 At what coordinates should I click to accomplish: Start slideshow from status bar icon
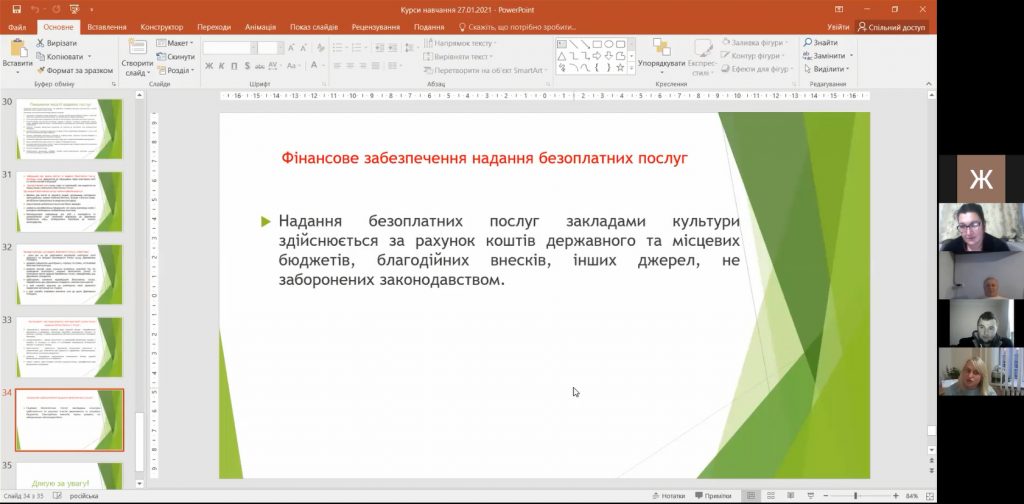808,496
